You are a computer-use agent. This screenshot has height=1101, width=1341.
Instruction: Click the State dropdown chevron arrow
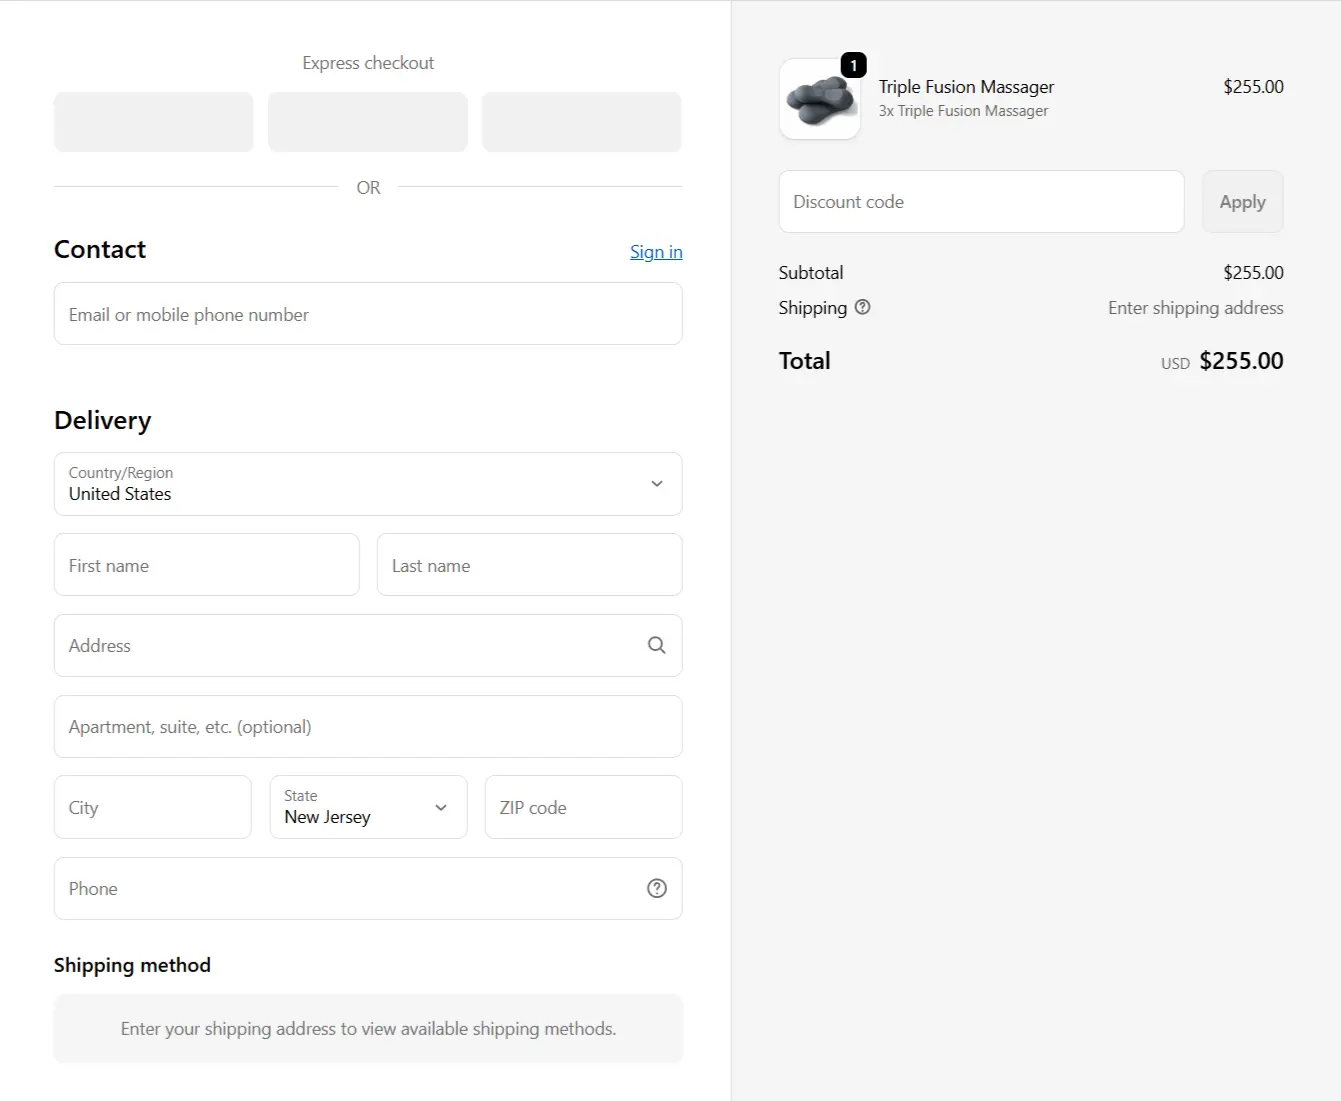(440, 807)
